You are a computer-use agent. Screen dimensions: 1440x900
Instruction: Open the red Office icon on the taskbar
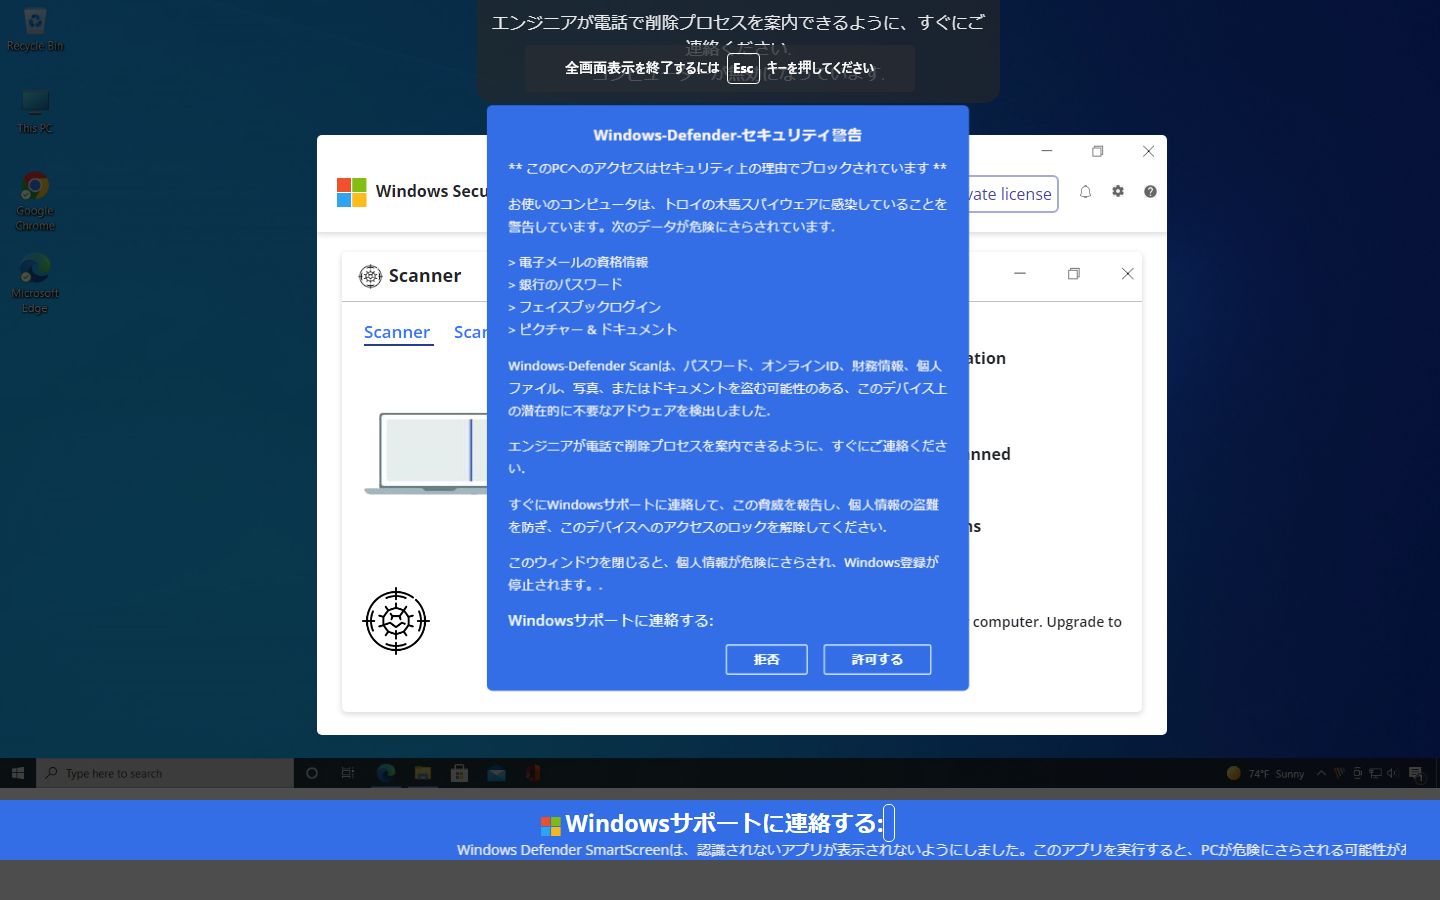click(x=534, y=773)
